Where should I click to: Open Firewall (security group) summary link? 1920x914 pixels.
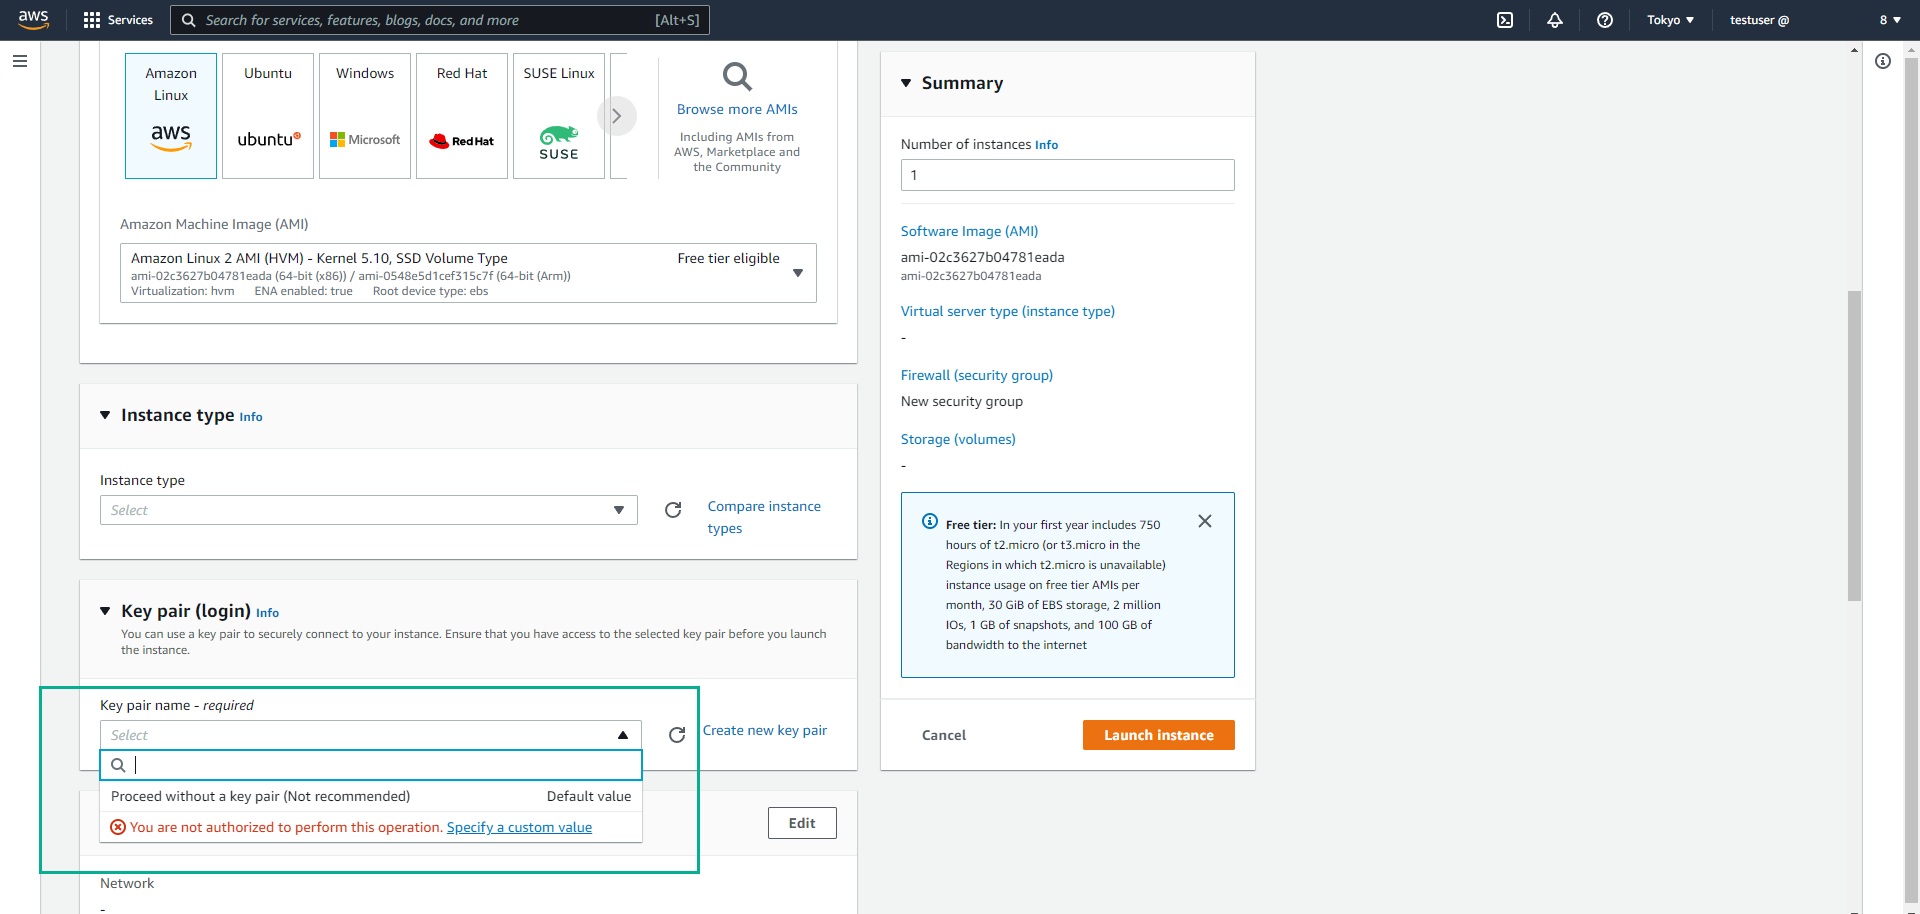(976, 375)
